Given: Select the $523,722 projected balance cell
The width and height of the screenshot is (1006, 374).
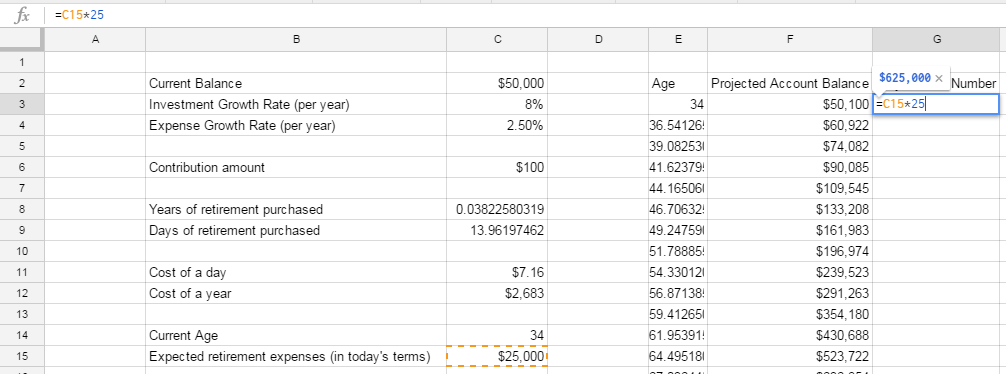Looking at the screenshot, I should pyautogui.click(x=790, y=356).
